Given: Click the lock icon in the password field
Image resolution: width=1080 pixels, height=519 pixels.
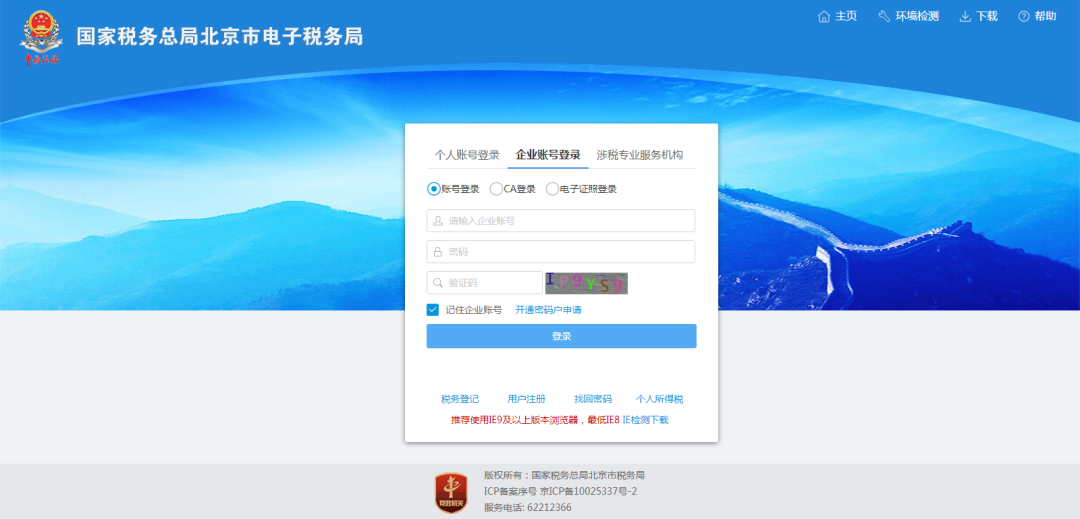Looking at the screenshot, I should point(438,252).
